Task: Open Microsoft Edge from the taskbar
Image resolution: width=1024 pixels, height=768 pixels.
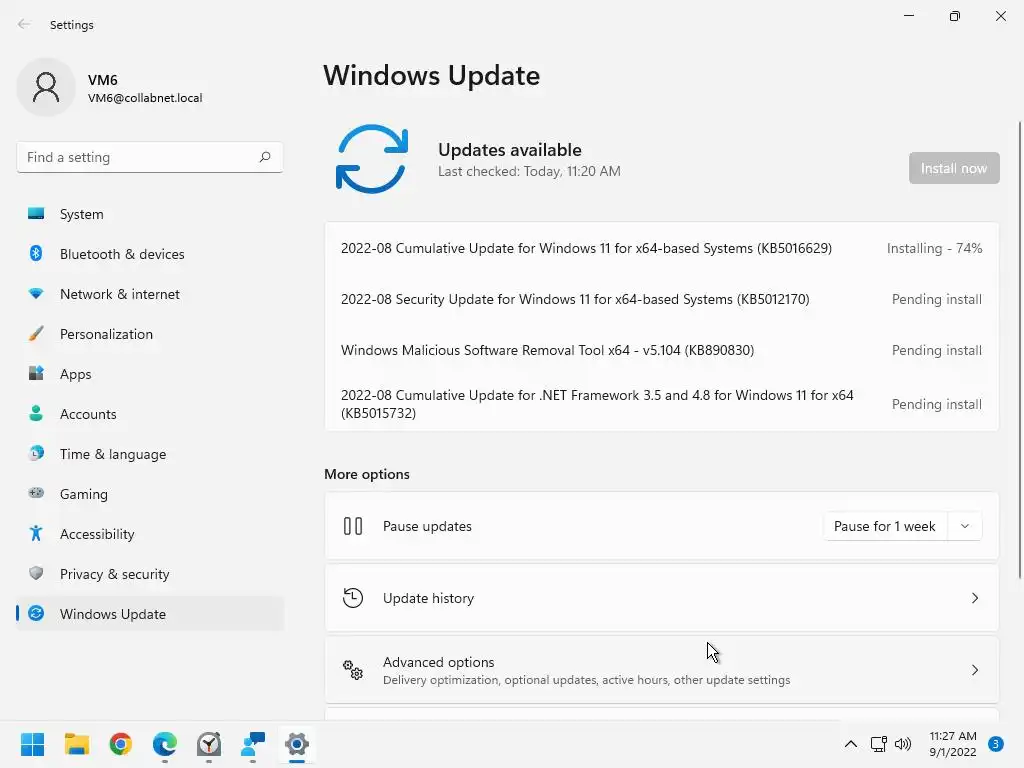Action: click(x=165, y=744)
